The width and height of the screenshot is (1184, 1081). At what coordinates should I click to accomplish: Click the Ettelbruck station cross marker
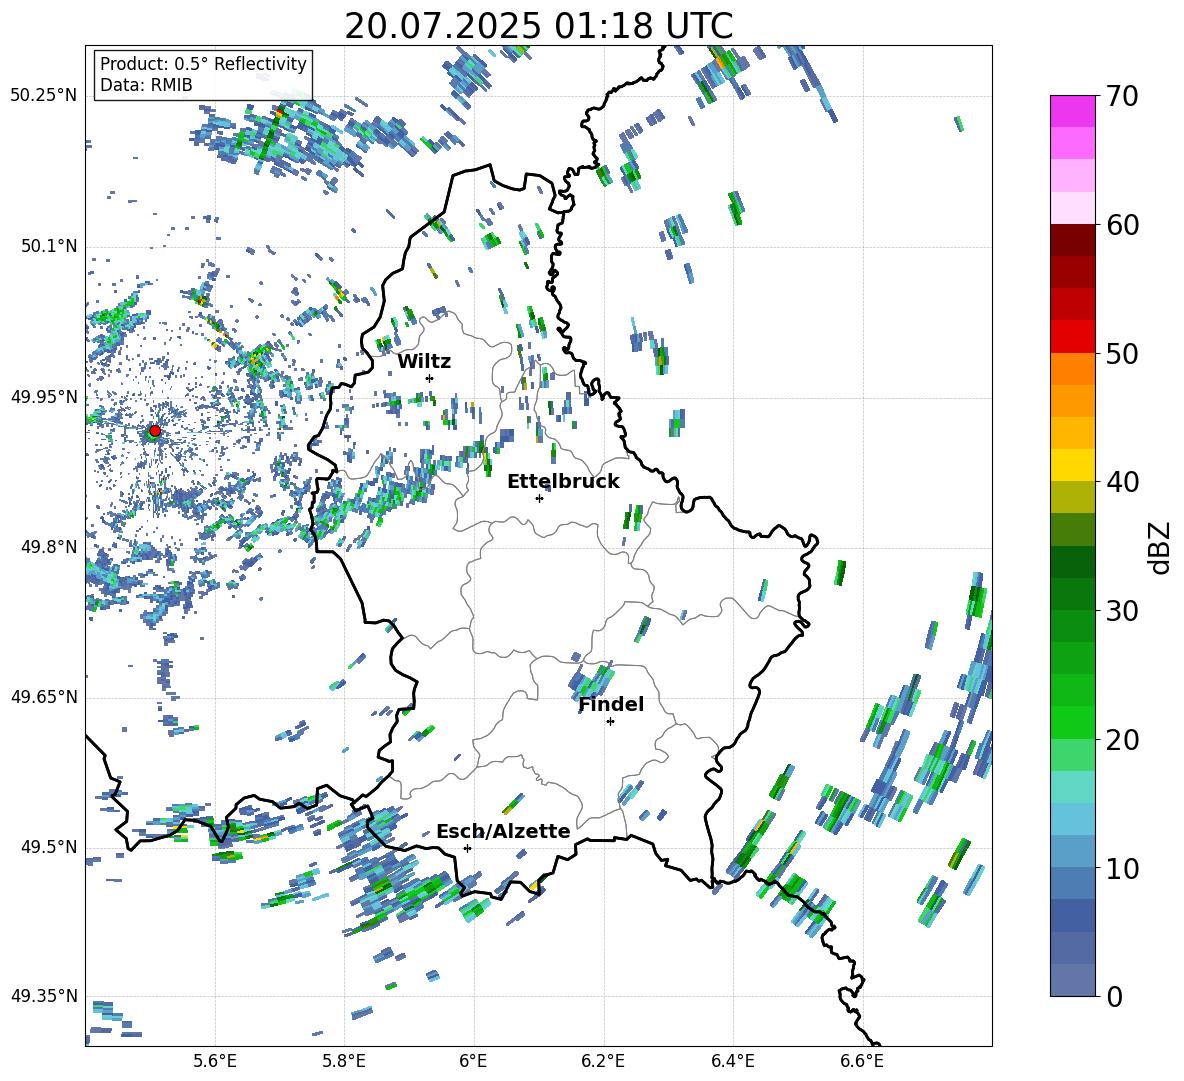(x=539, y=498)
